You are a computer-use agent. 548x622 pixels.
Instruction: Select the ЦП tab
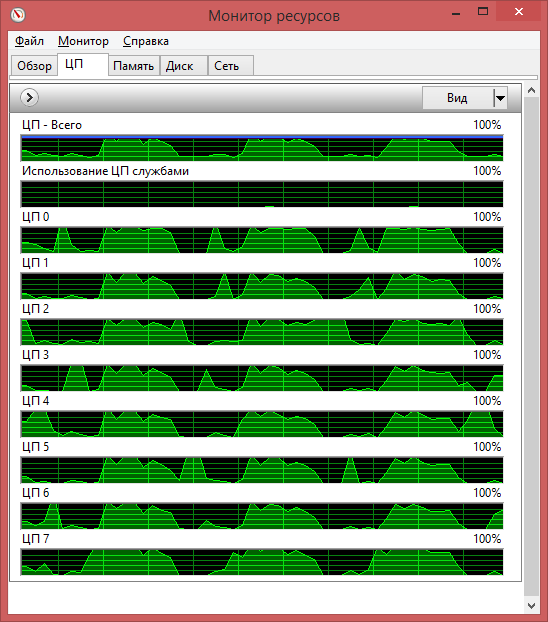83,64
